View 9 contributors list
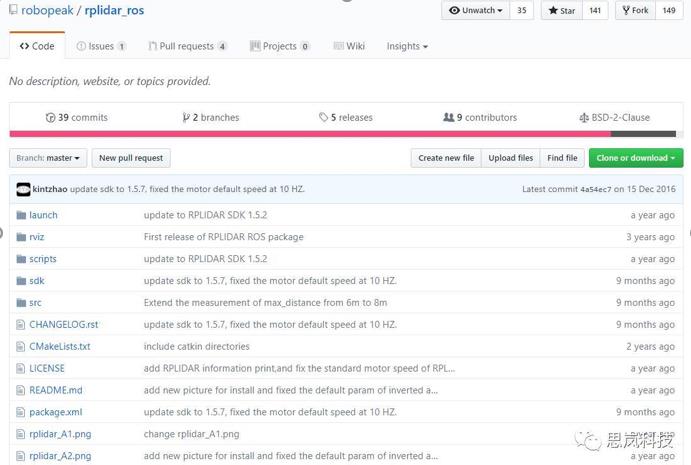Image resolution: width=691 pixels, height=465 pixels. point(480,117)
